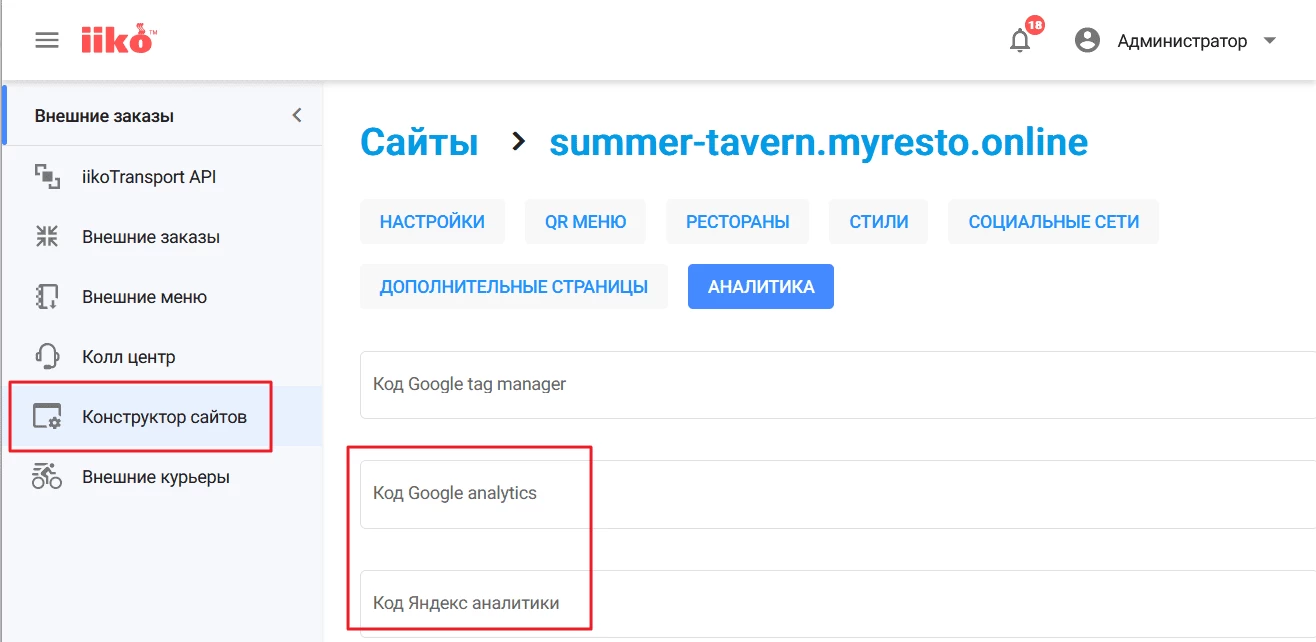
Task: Click the Конструктор сайтов window-gear icon
Action: click(x=47, y=417)
